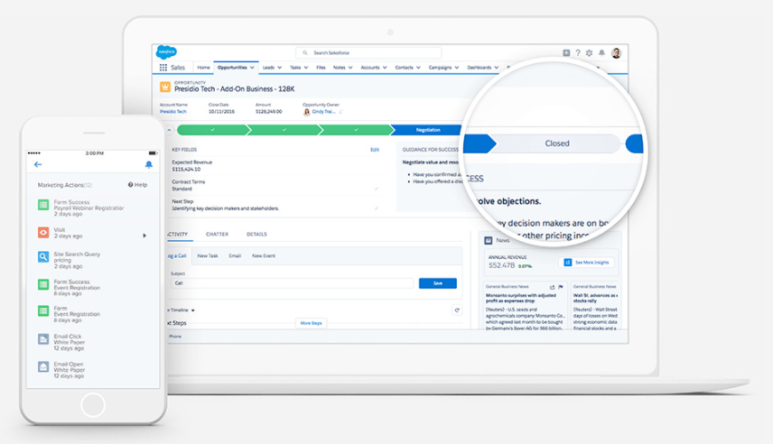Viewport: 773px width, 444px height.
Task: Click the Salesforce cloud logo
Action: pos(165,52)
